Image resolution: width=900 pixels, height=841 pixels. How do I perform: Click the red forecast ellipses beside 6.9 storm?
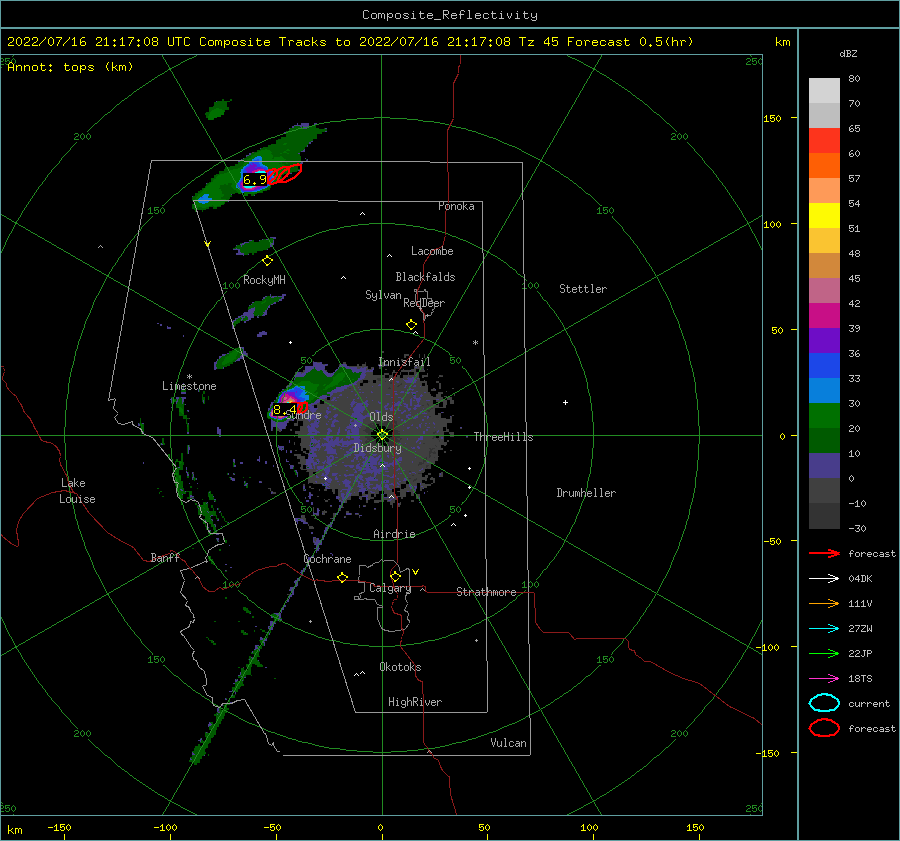(285, 173)
